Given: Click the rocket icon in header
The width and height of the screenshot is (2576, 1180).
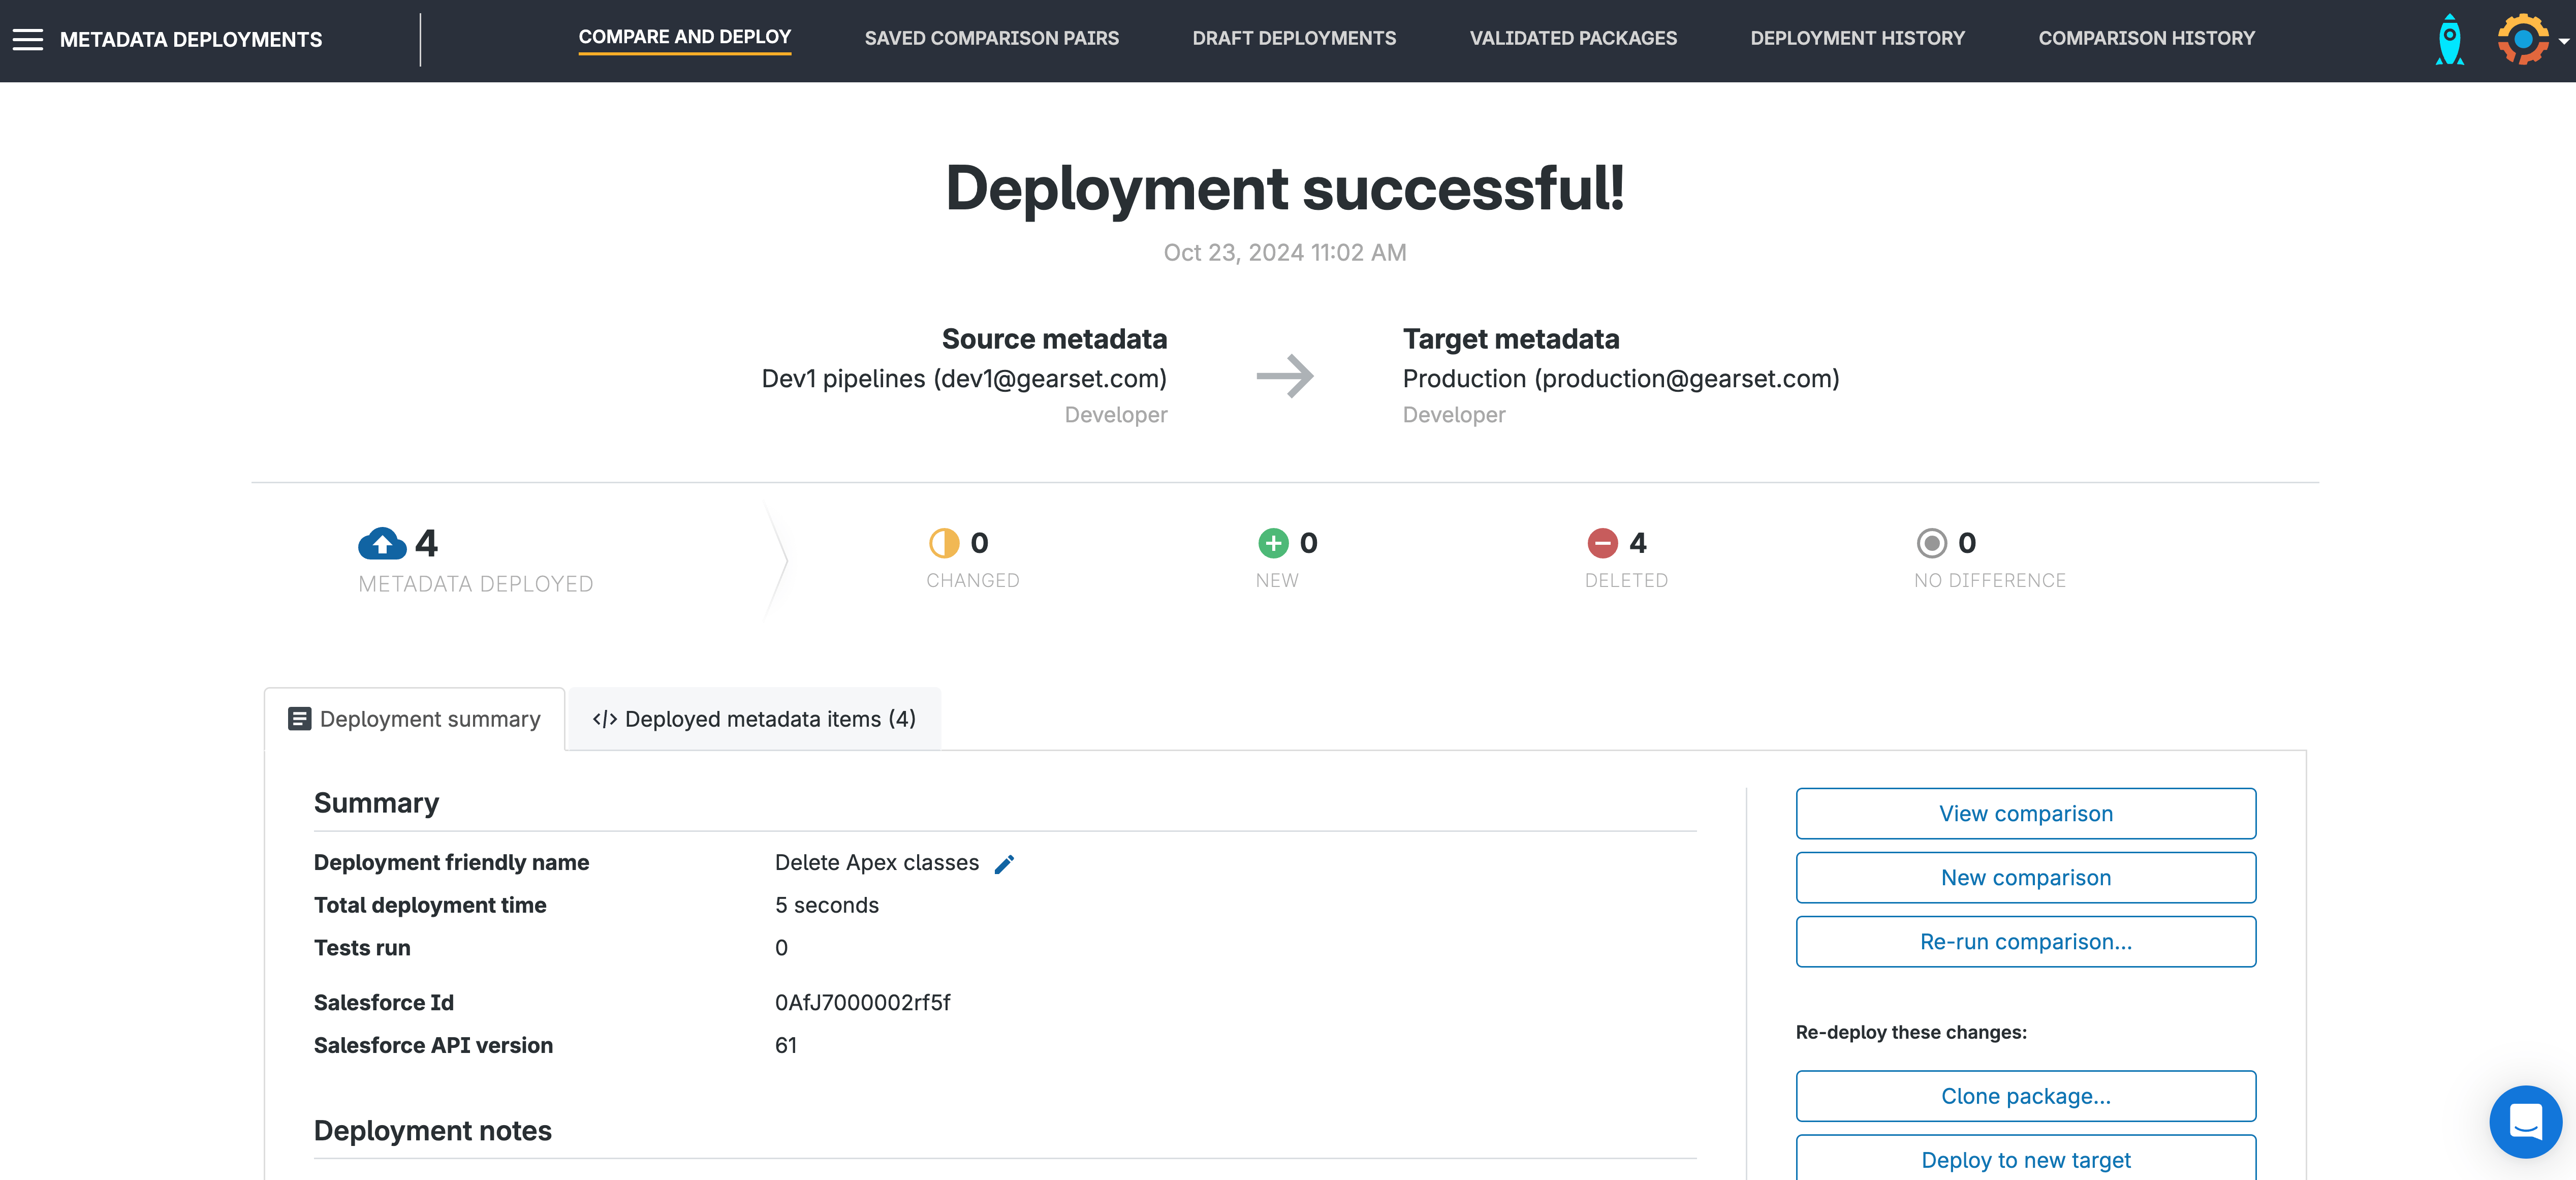Looking at the screenshot, I should (2449, 40).
